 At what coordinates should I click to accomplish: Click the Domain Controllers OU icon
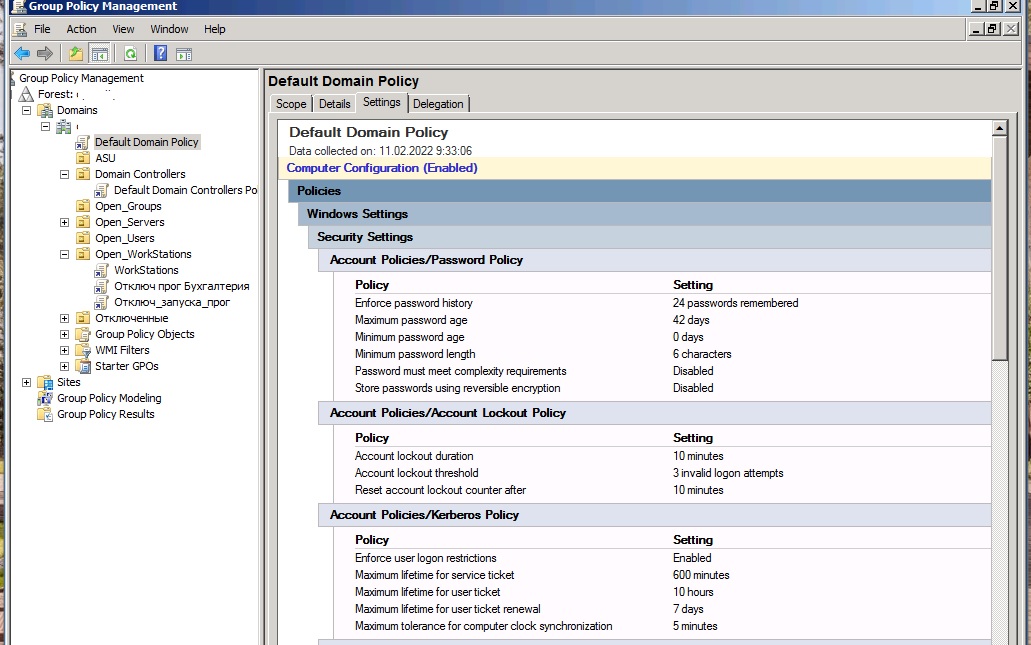coord(83,174)
